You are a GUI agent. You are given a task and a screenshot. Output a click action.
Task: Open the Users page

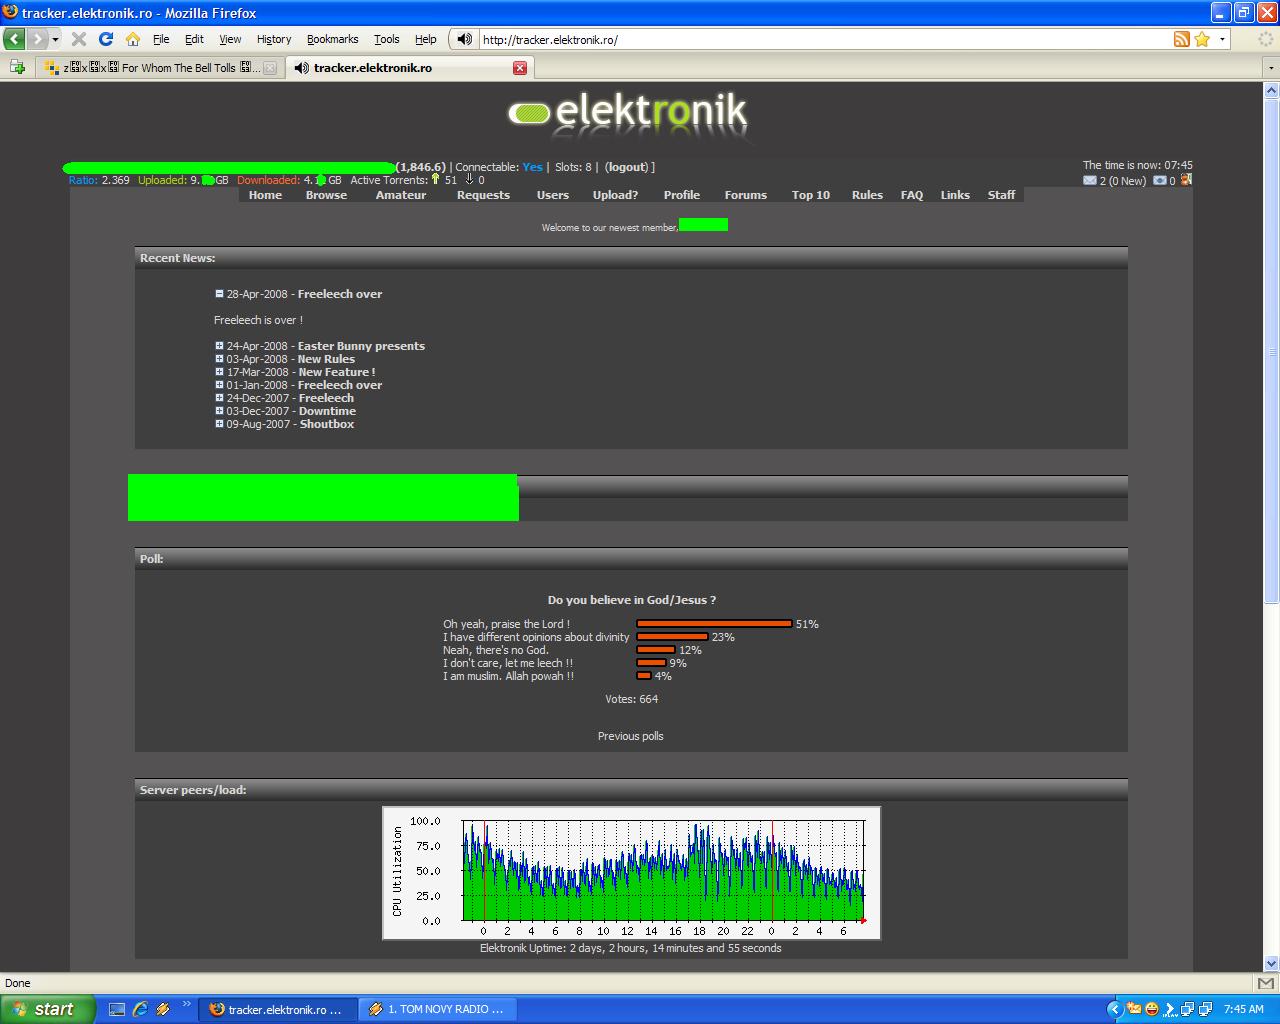tap(552, 195)
